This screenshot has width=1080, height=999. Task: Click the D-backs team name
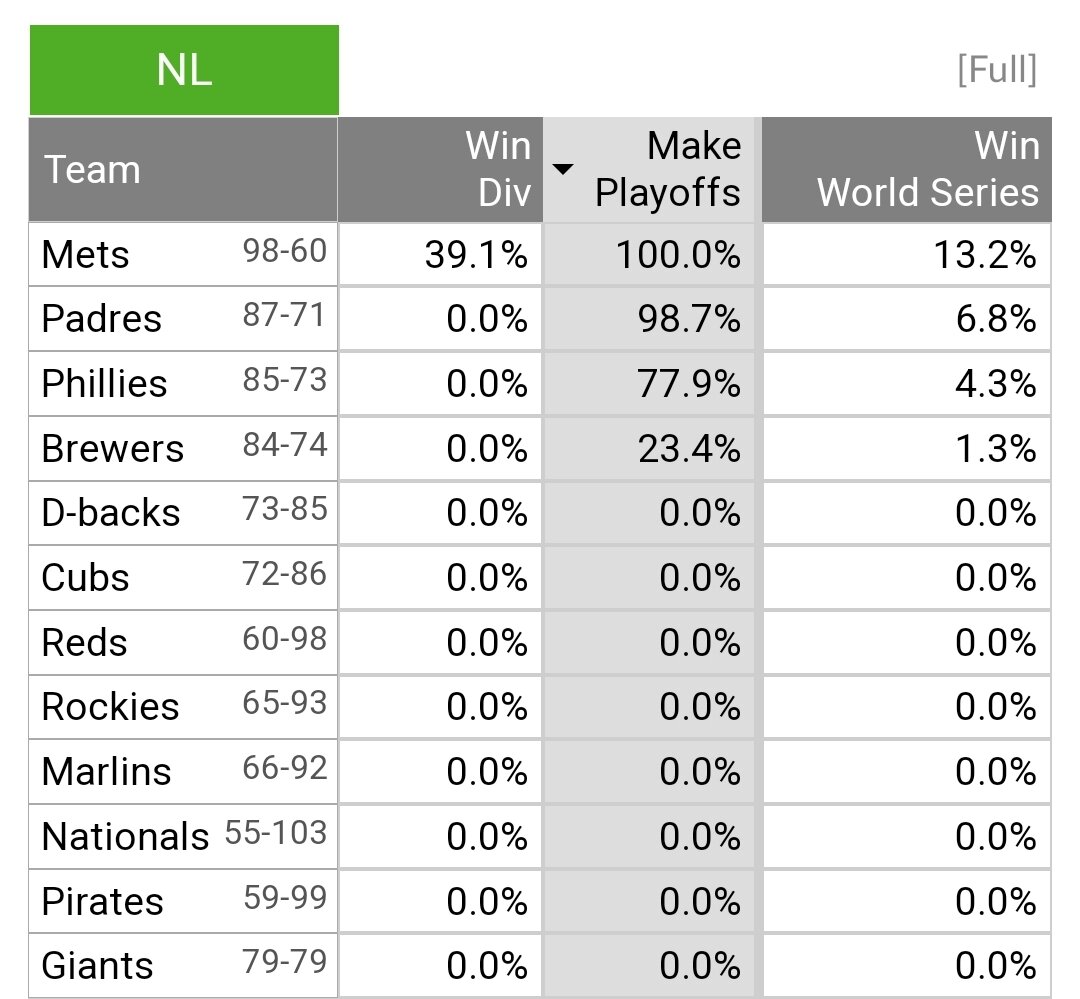[x=111, y=513]
